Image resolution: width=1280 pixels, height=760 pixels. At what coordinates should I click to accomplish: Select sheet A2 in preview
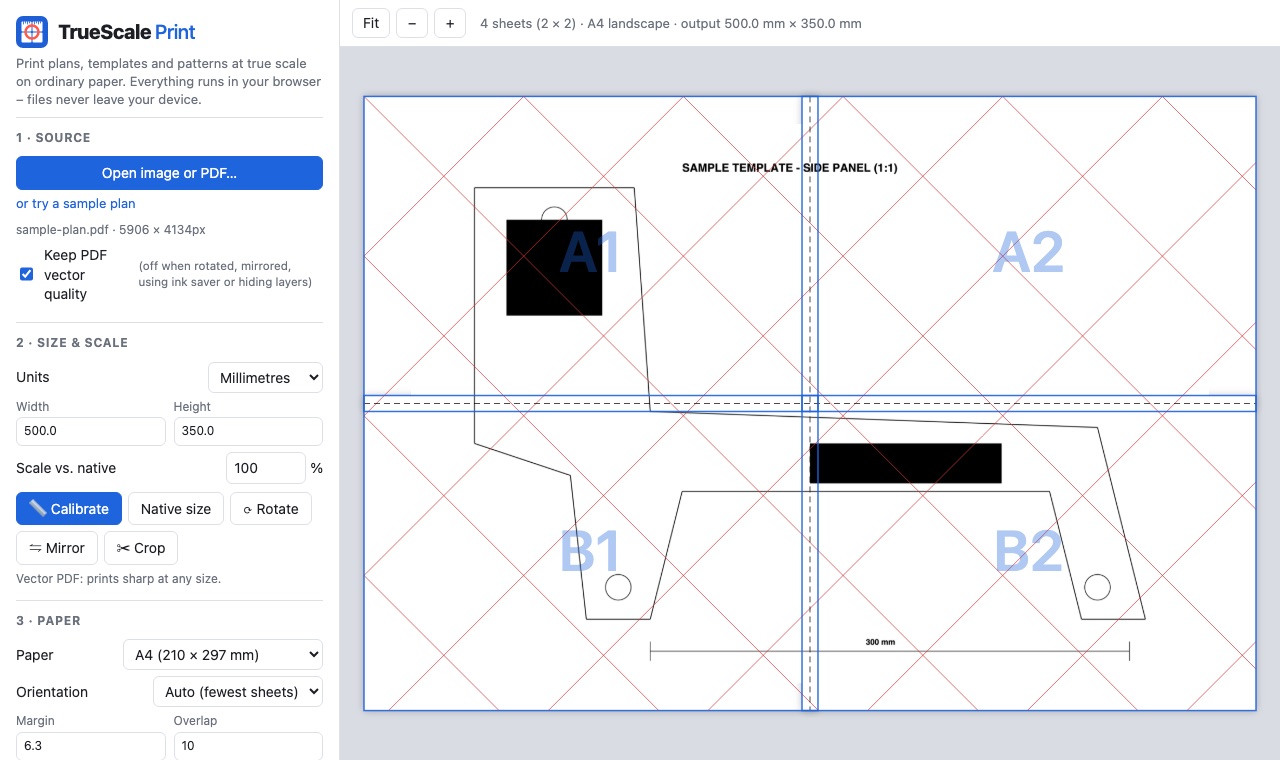pyautogui.click(x=1028, y=253)
